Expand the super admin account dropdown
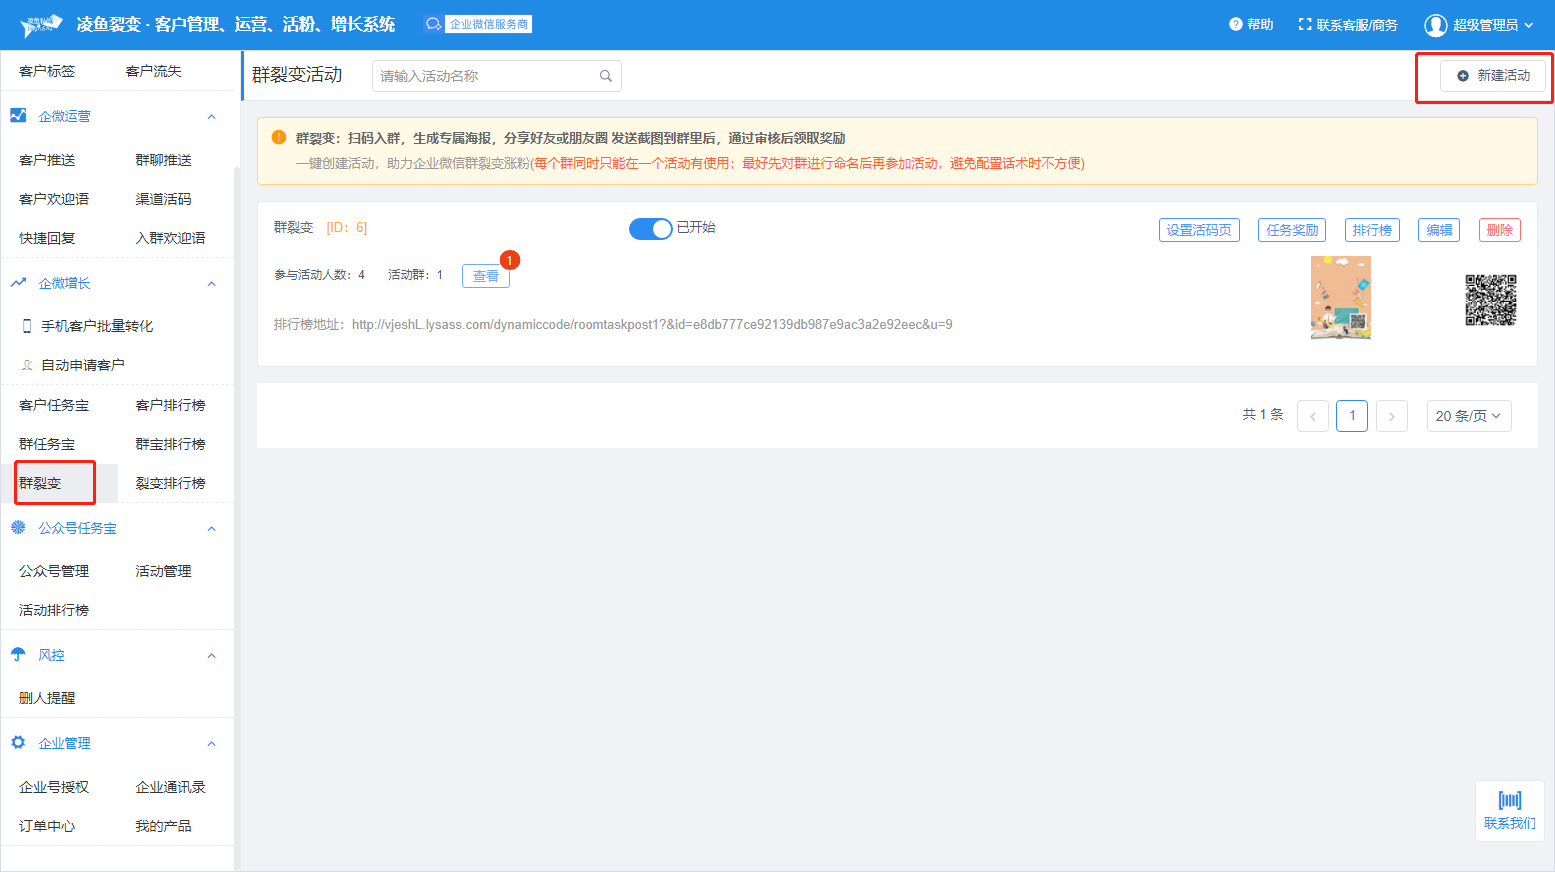Viewport: 1555px width, 872px height. click(x=1528, y=25)
